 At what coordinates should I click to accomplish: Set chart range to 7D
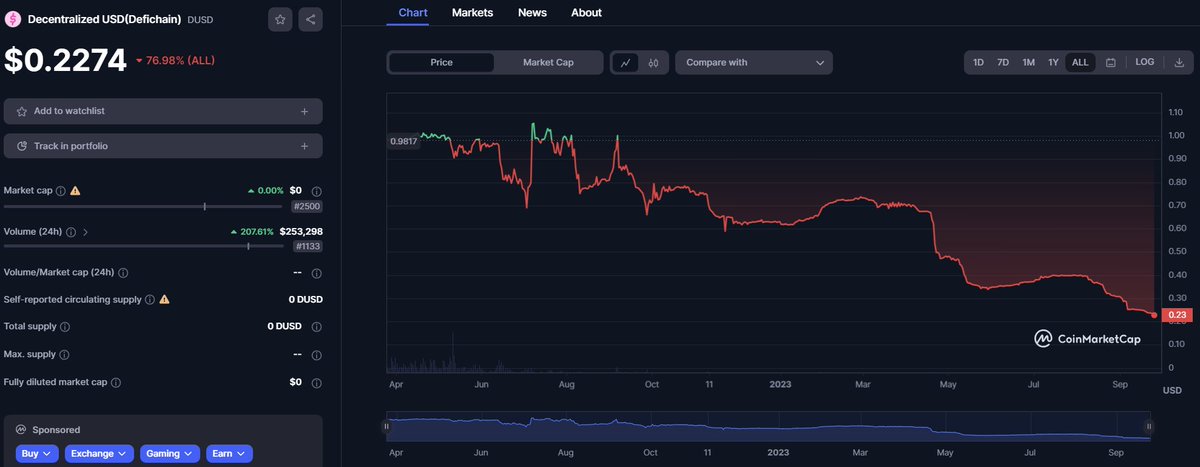(1003, 62)
